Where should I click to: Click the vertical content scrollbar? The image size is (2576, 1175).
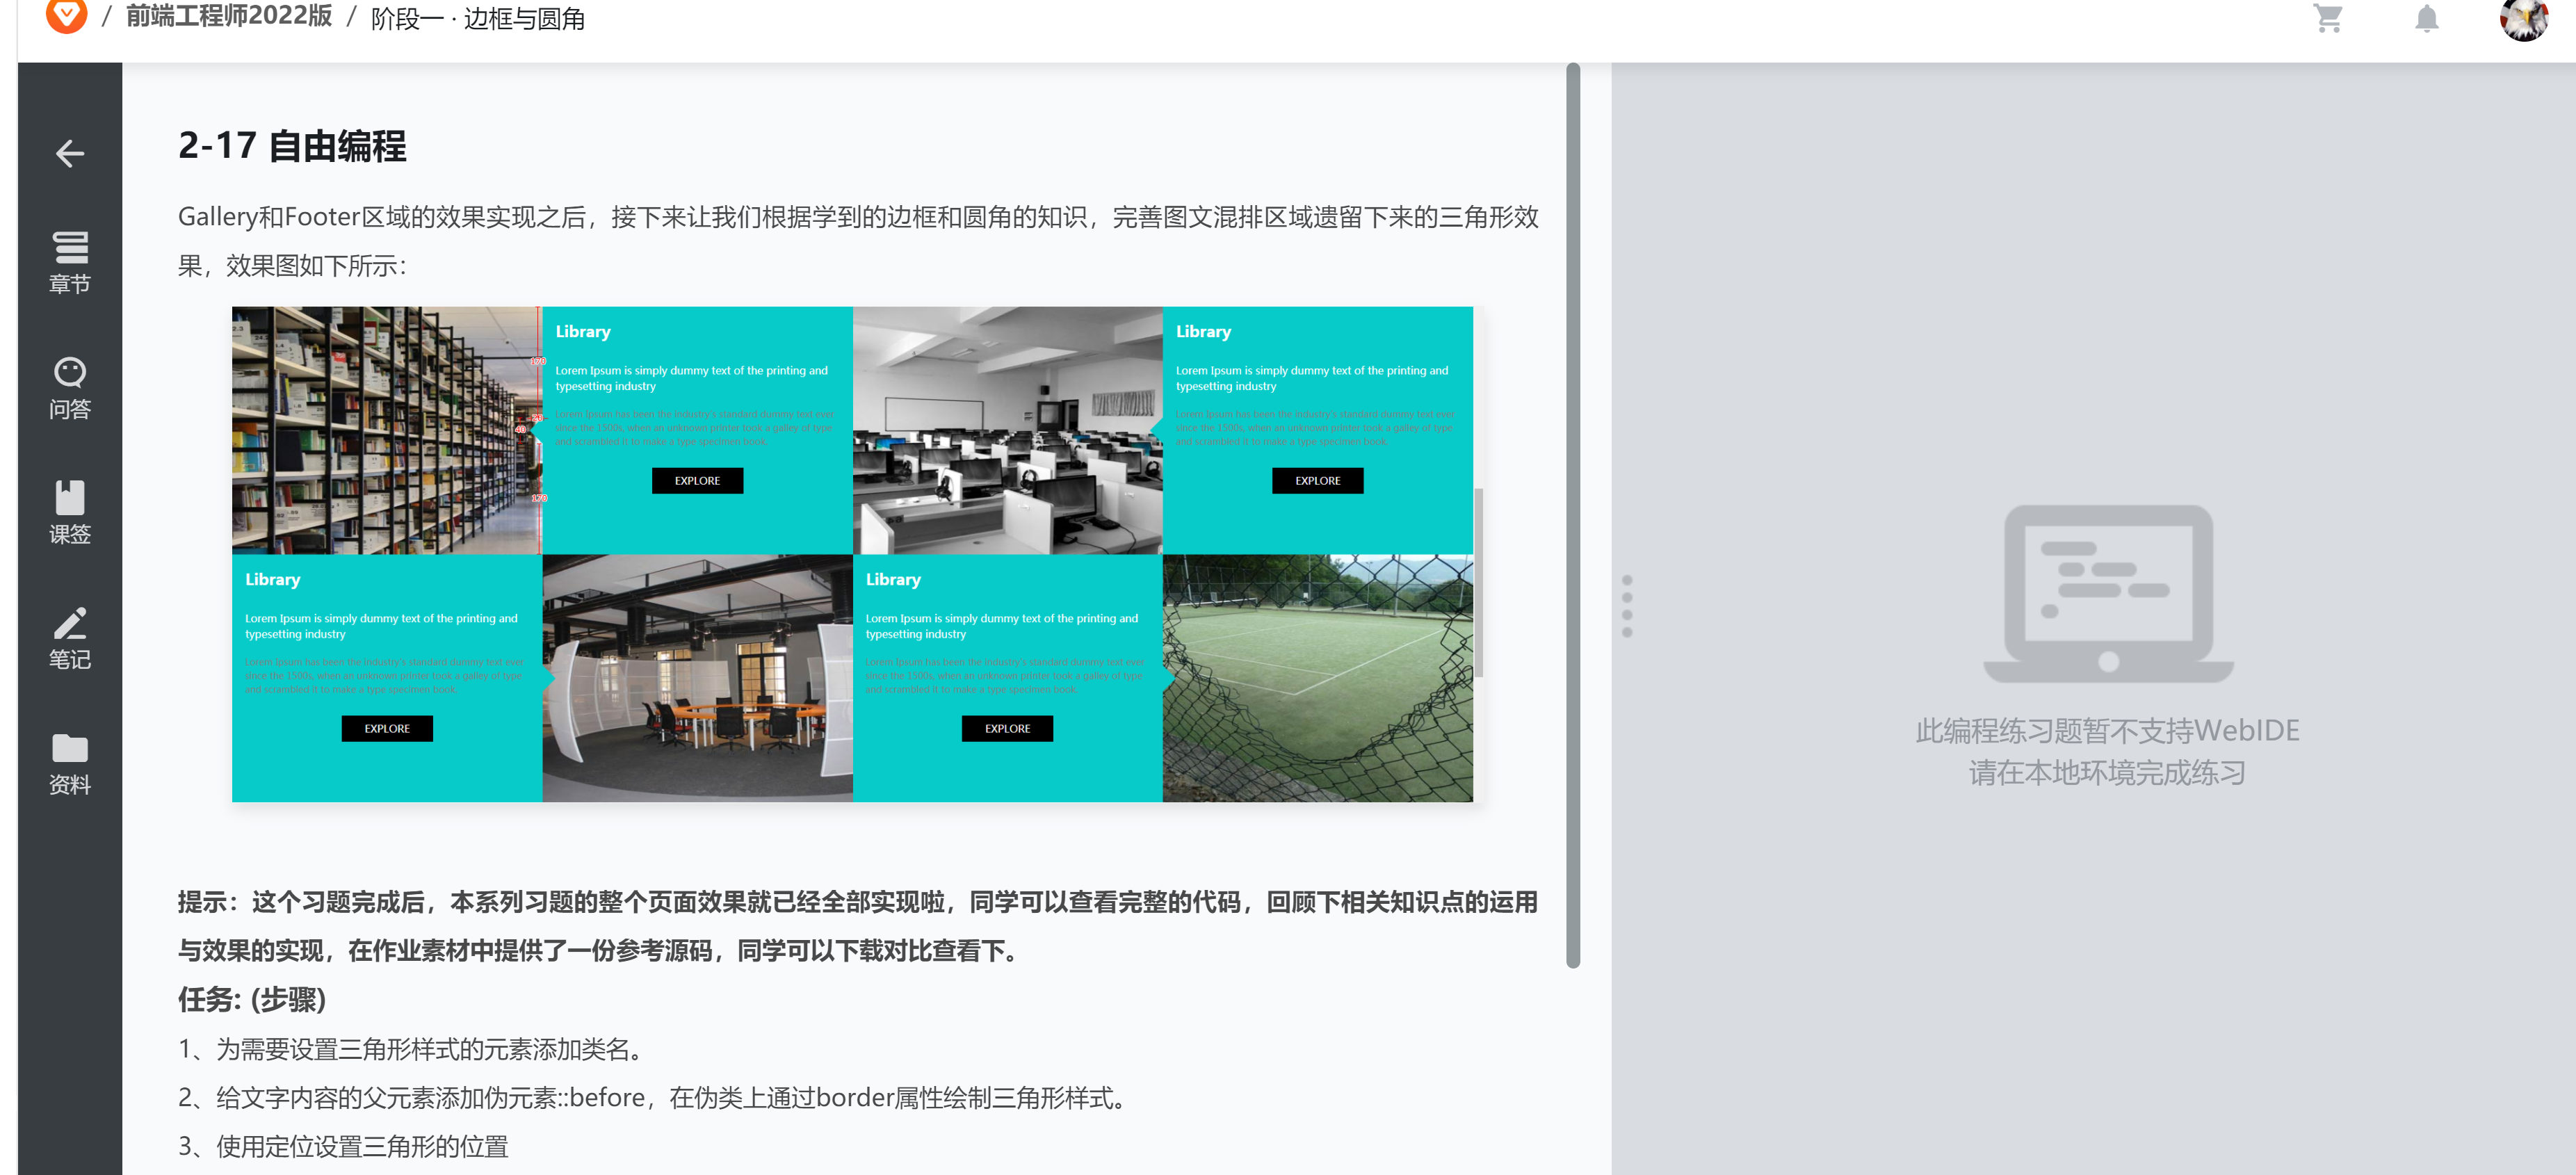(1572, 515)
